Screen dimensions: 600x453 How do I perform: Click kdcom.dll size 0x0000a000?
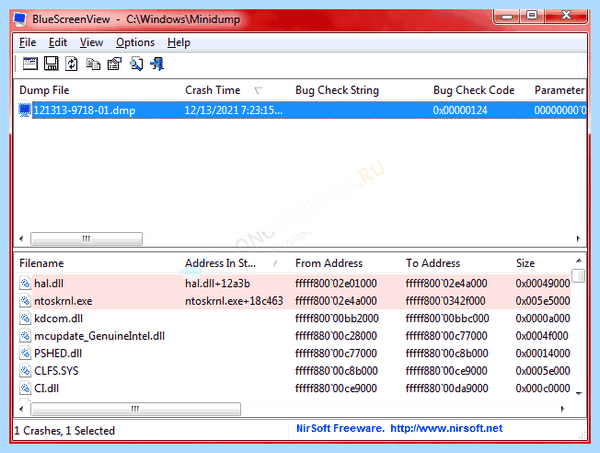coord(543,318)
